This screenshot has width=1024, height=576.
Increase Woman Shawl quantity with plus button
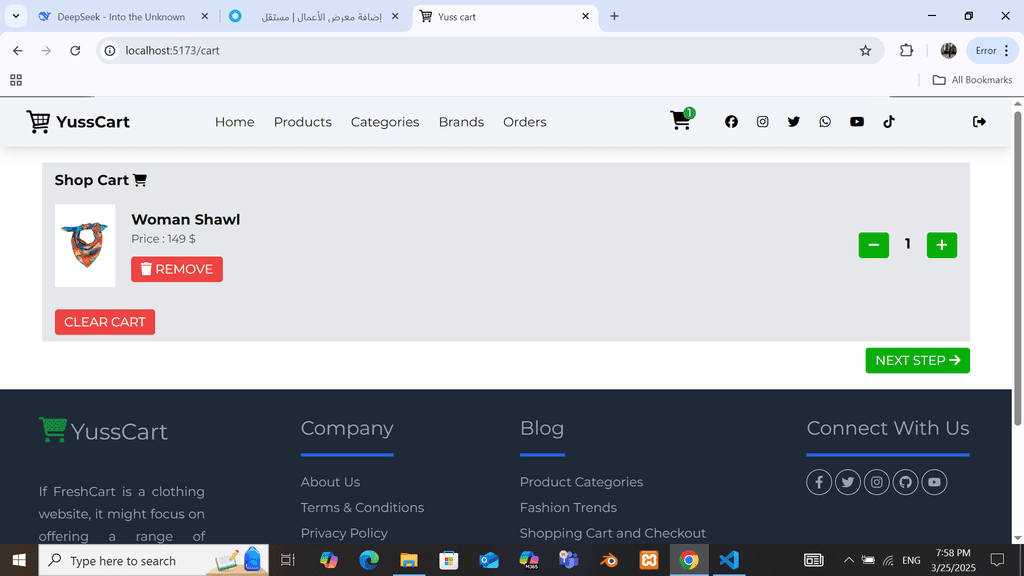(x=941, y=245)
